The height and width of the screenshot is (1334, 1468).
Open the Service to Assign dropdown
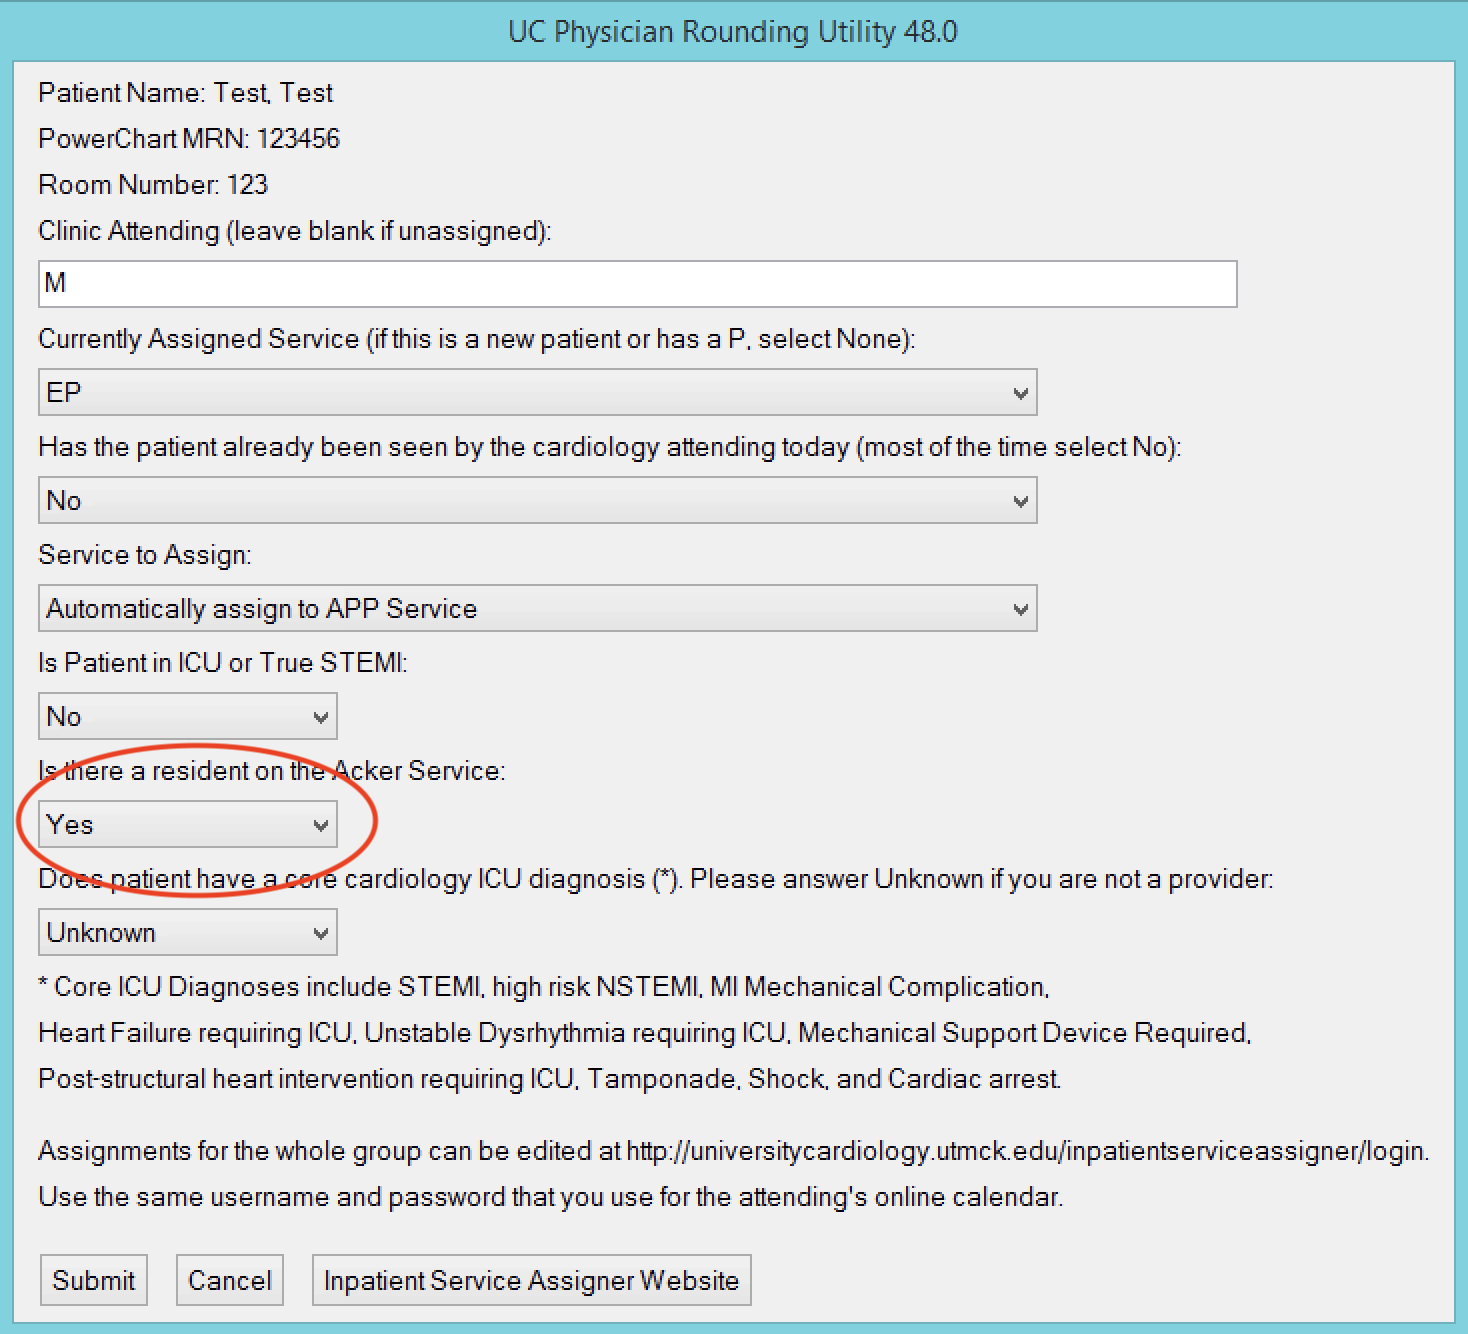pyautogui.click(x=537, y=609)
